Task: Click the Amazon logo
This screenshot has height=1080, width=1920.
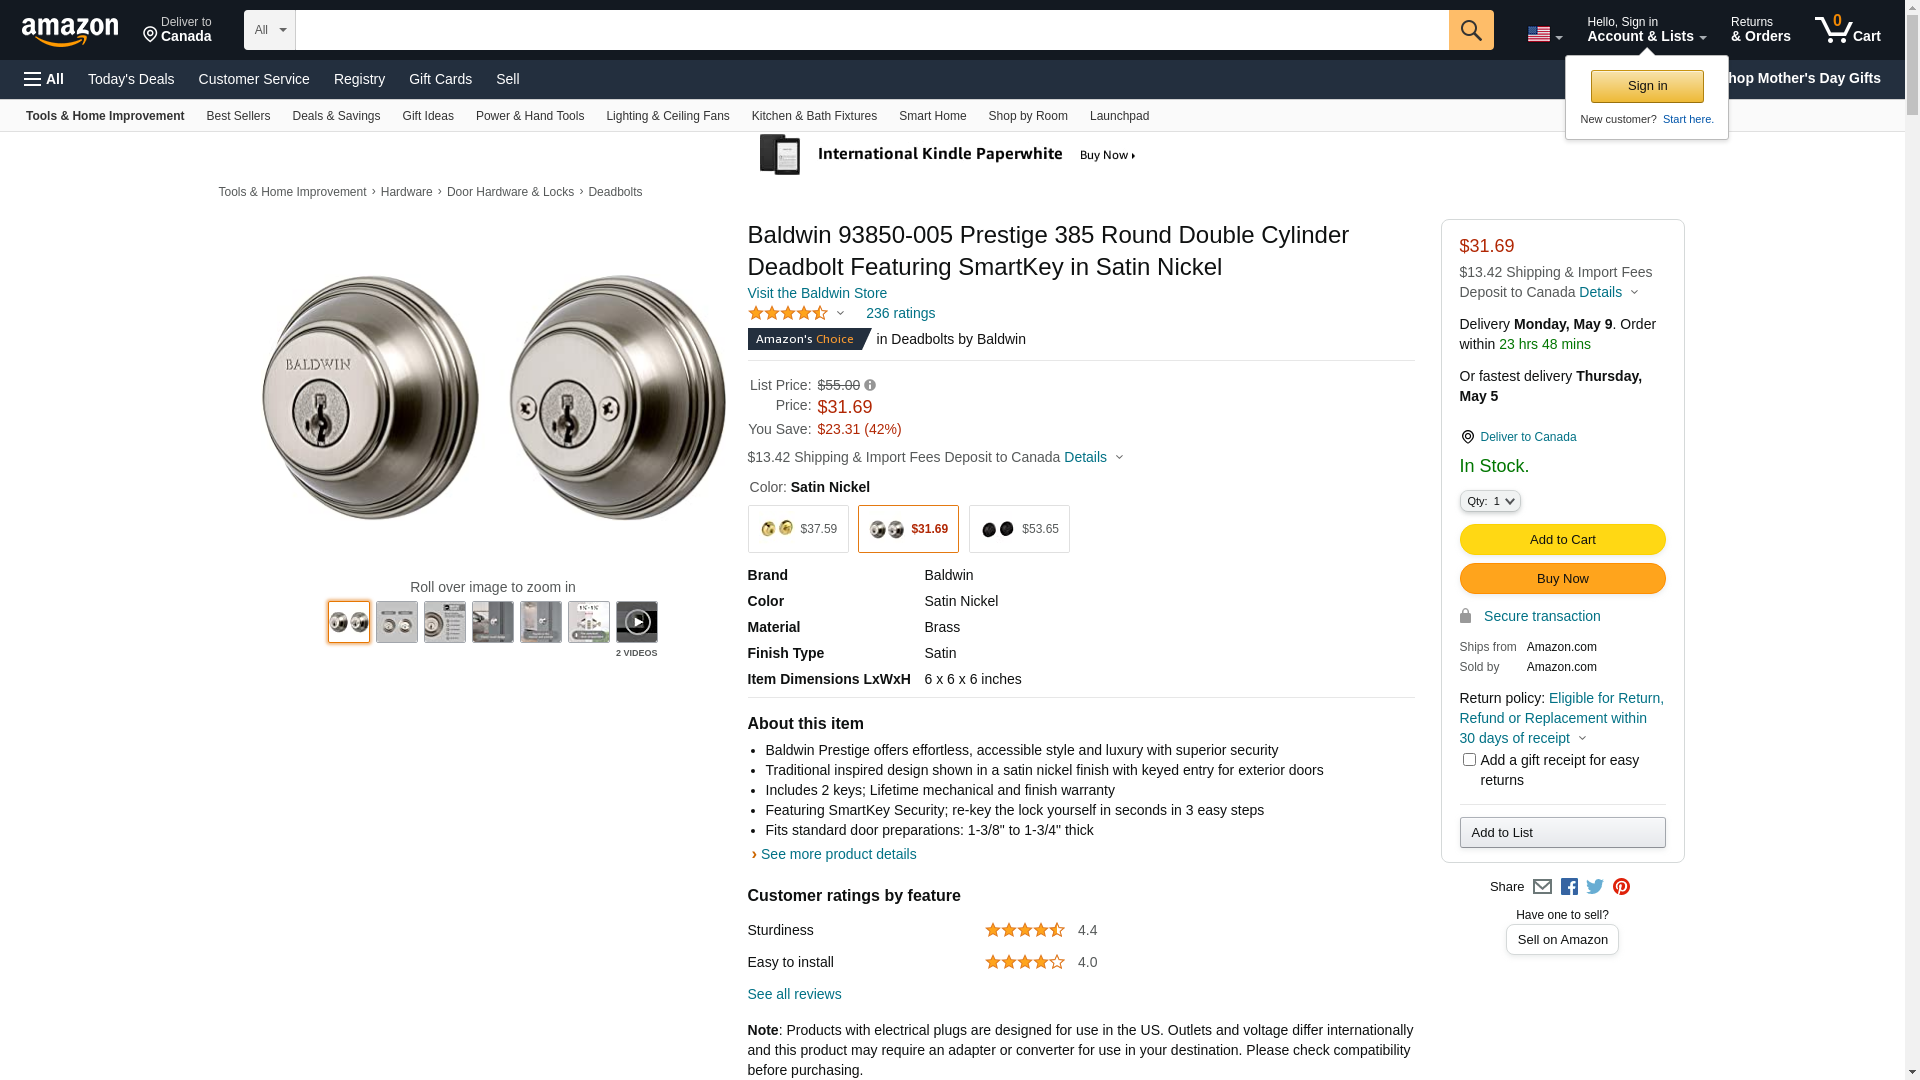Action: click(70, 32)
